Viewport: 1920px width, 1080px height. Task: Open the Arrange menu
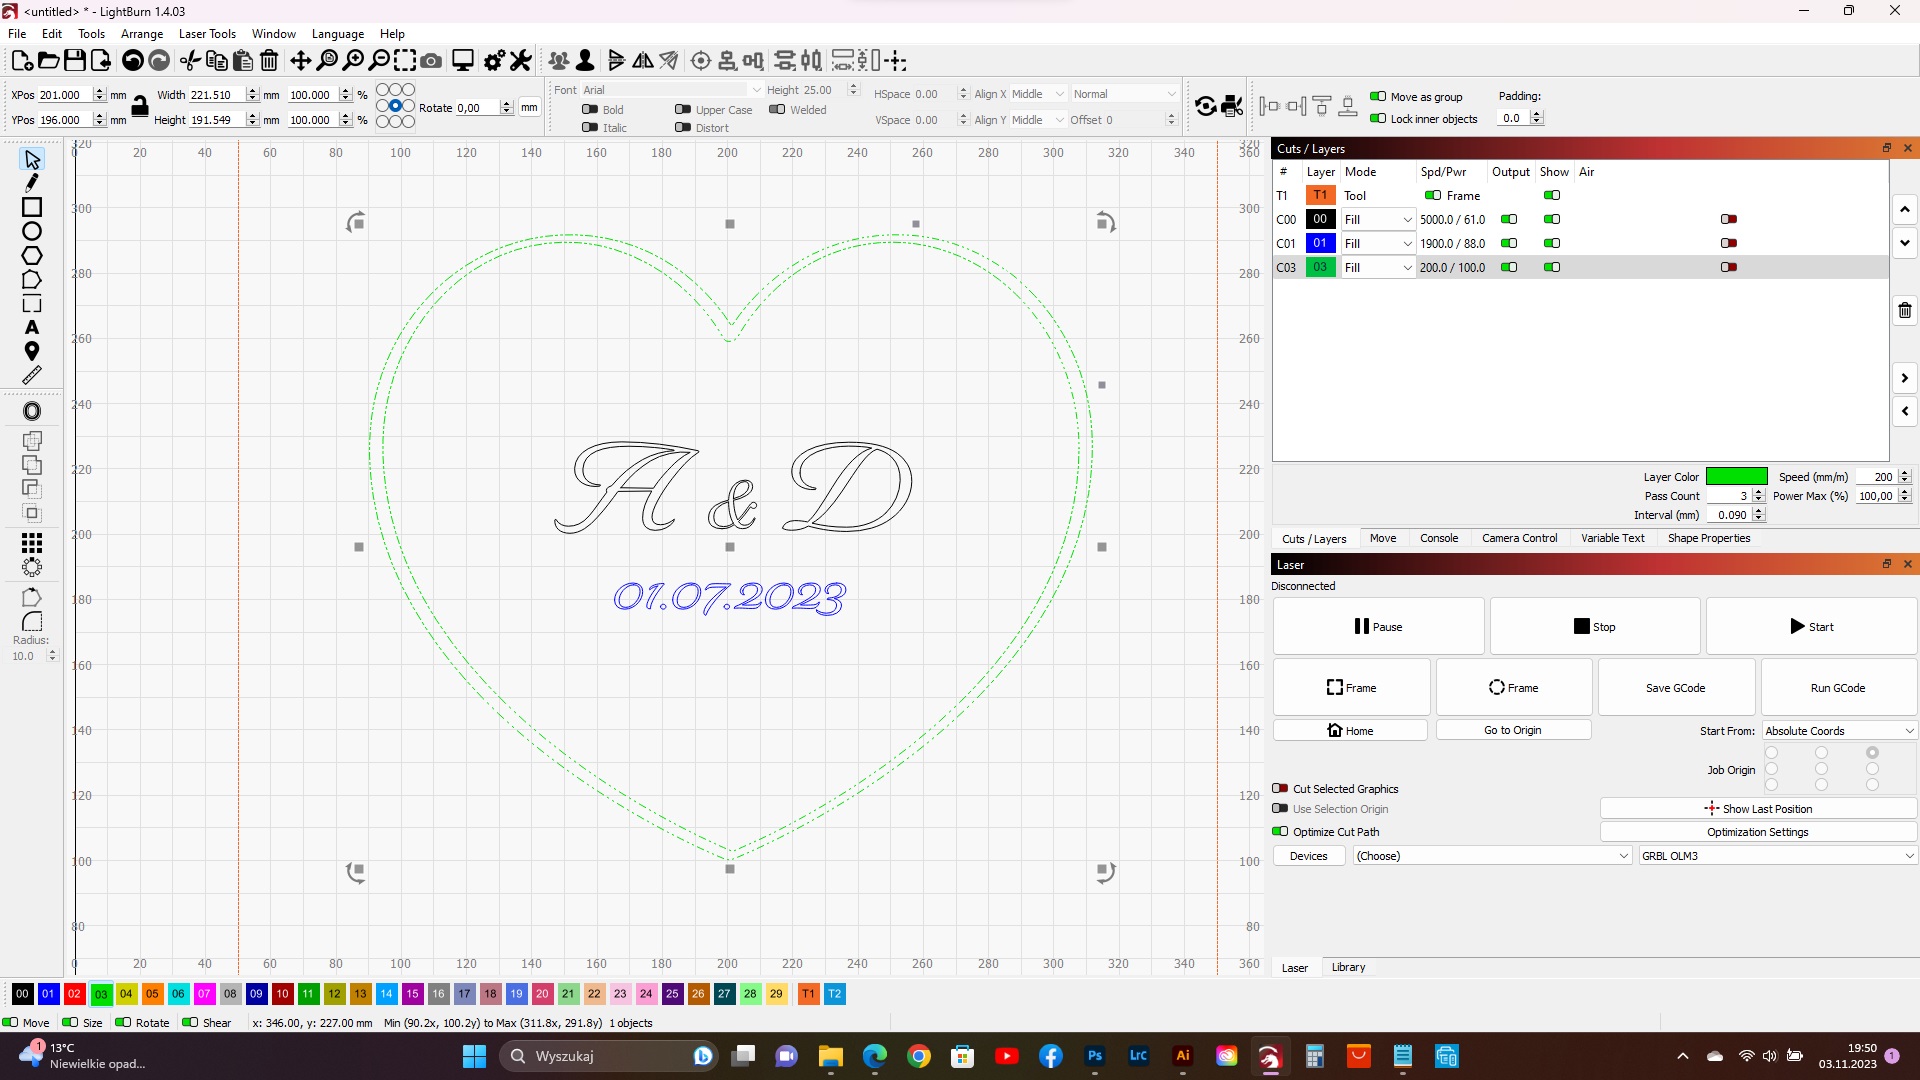pyautogui.click(x=141, y=33)
